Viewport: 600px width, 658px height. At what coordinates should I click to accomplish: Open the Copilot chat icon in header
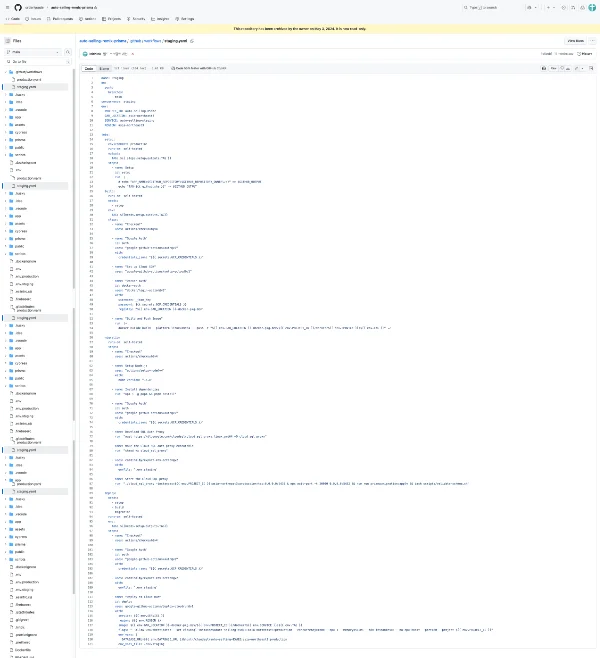529,8
